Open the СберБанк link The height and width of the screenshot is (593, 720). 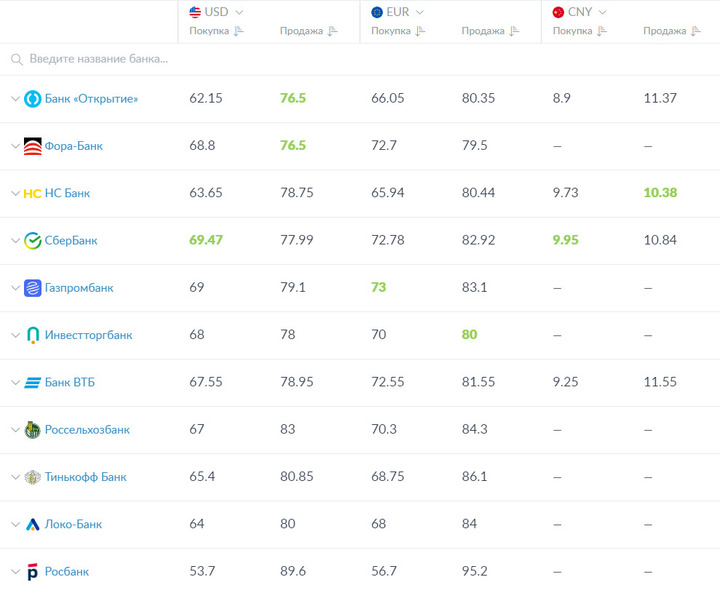coord(71,241)
